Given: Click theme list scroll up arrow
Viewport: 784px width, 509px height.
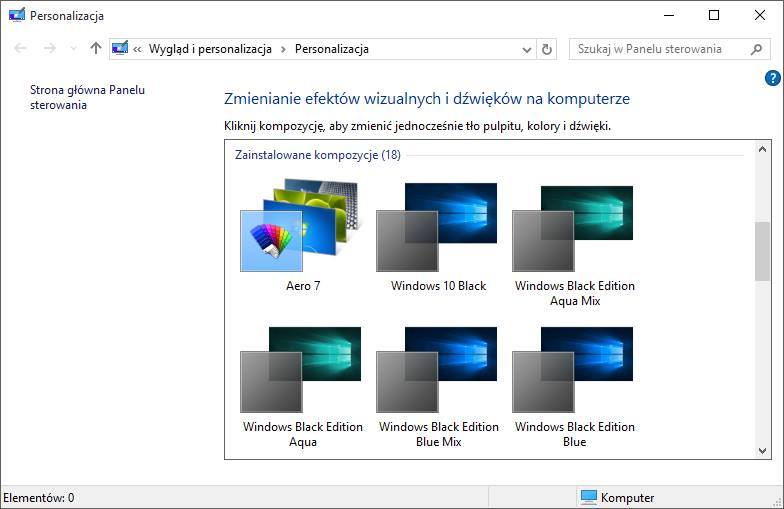Looking at the screenshot, I should pyautogui.click(x=762, y=149).
